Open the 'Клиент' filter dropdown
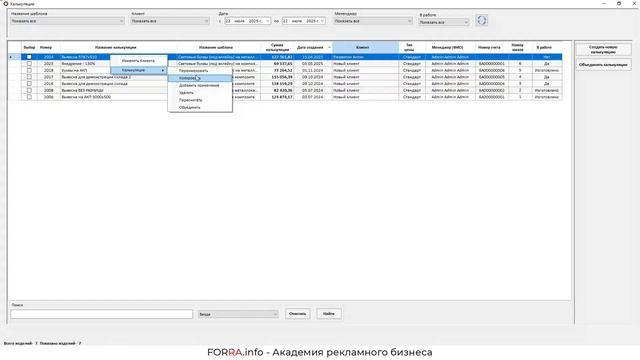Screen dimensions: 640x360 [x=170, y=21]
